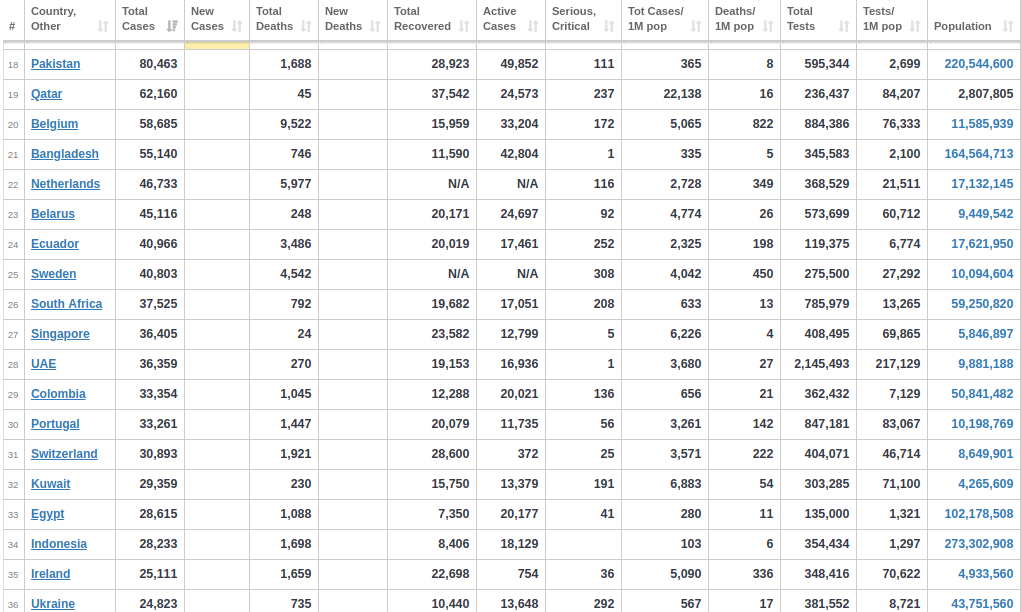Open Egypt population link 102,178,508
The image size is (1021, 612).
click(x=979, y=514)
